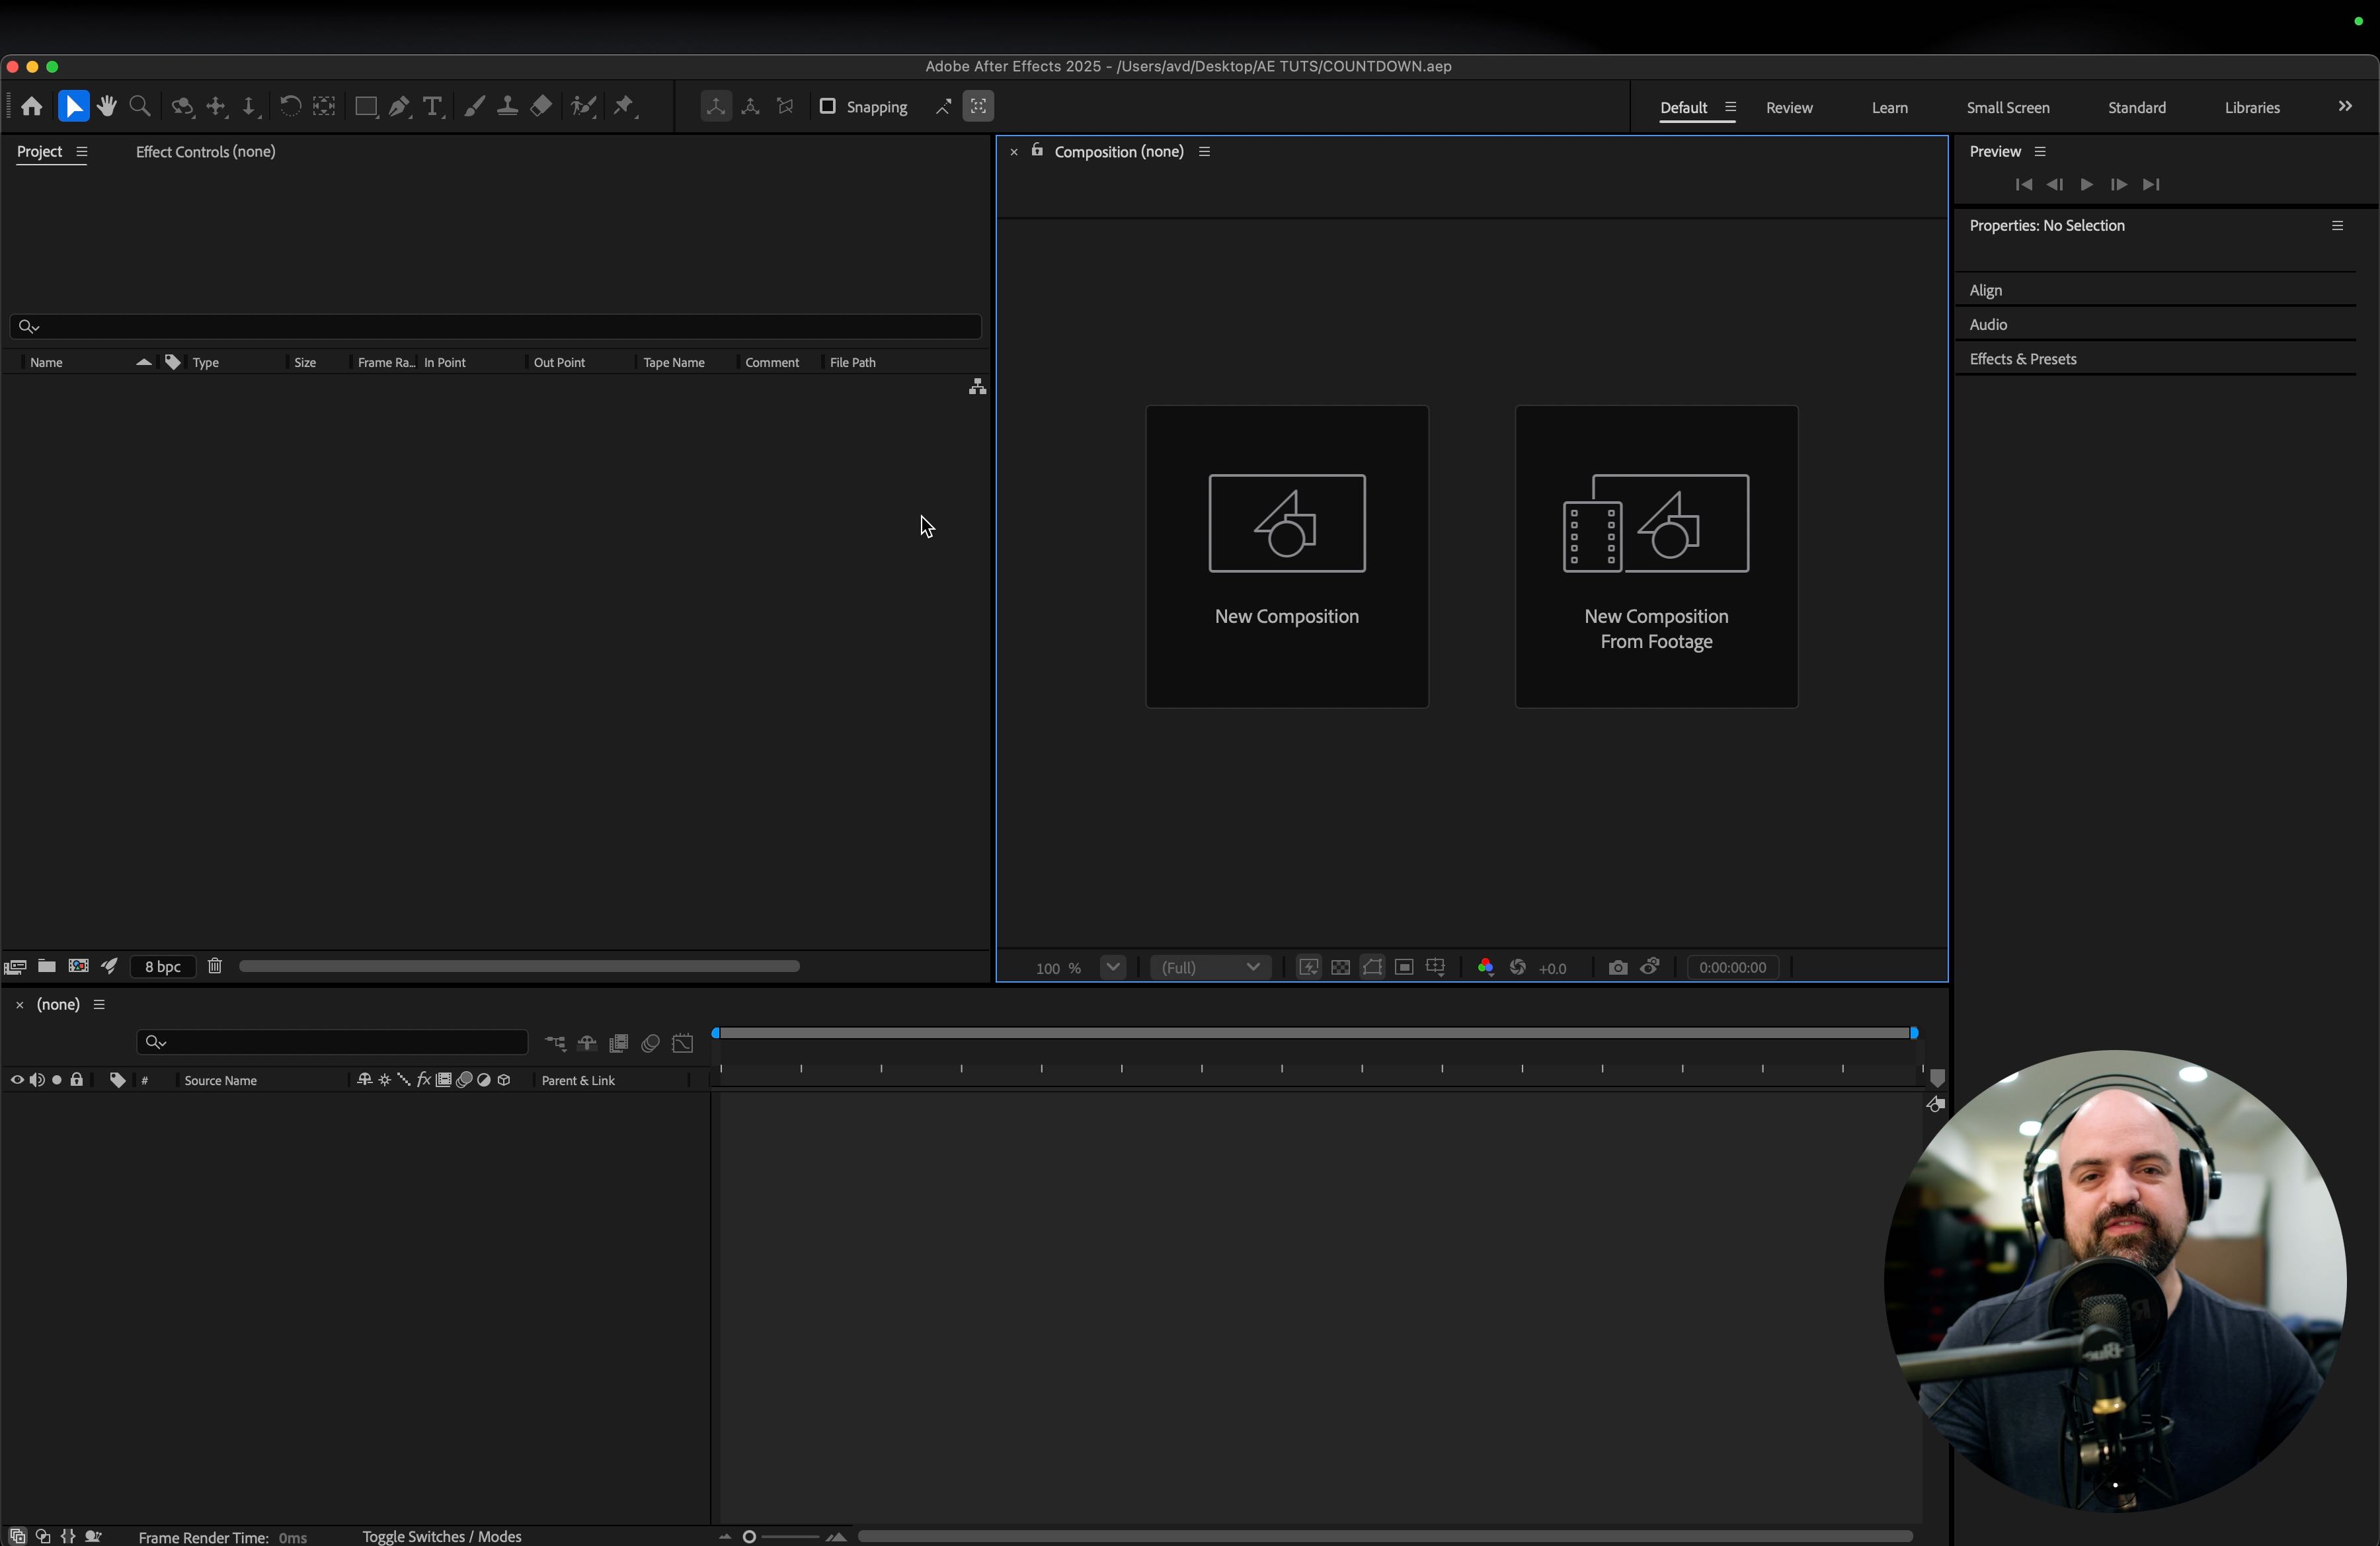The height and width of the screenshot is (1546, 2380).
Task: Click Toggle Switches / Modes button
Action: pyautogui.click(x=442, y=1536)
